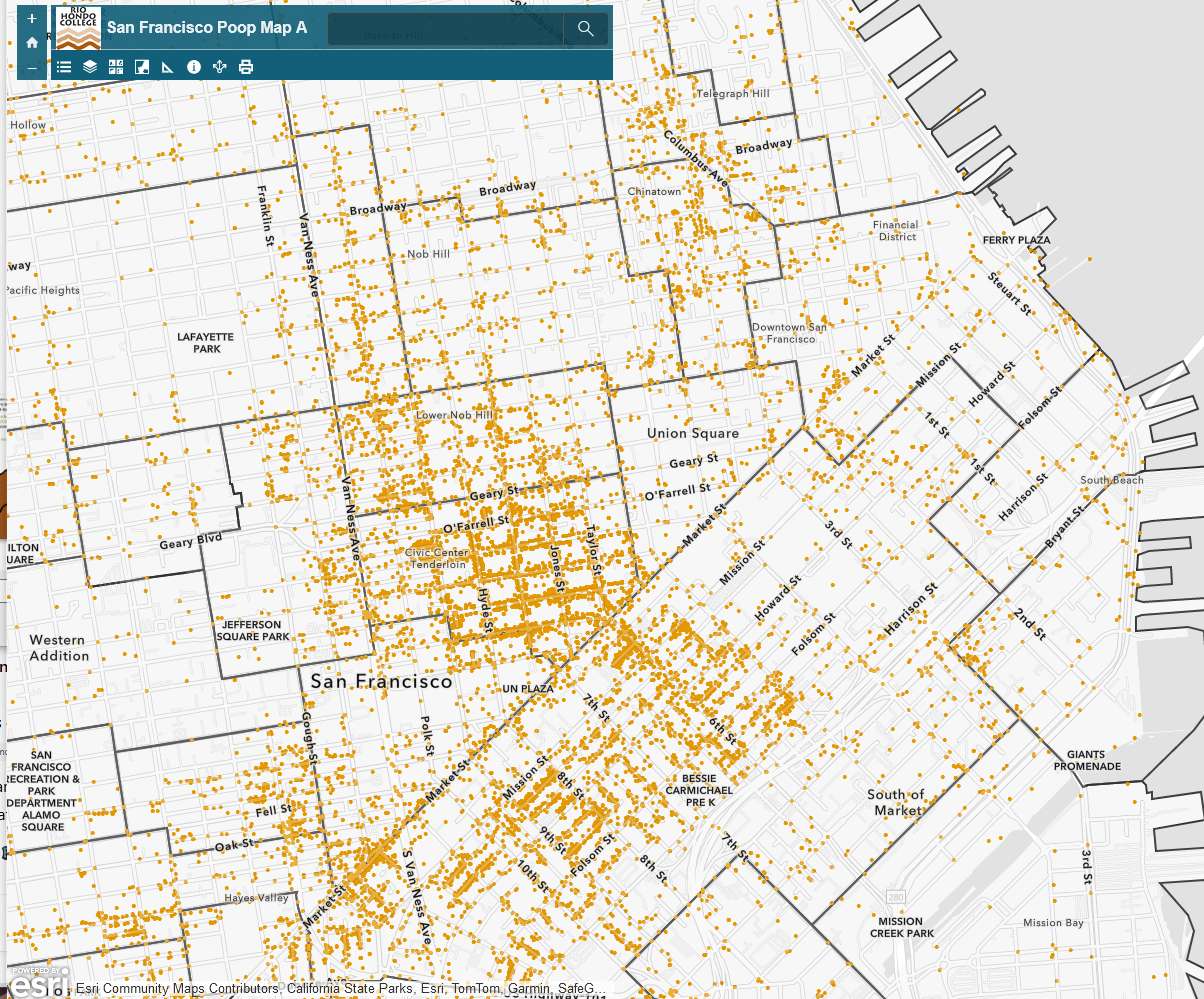Focus the address search input field
1204x999 pixels.
point(446,29)
